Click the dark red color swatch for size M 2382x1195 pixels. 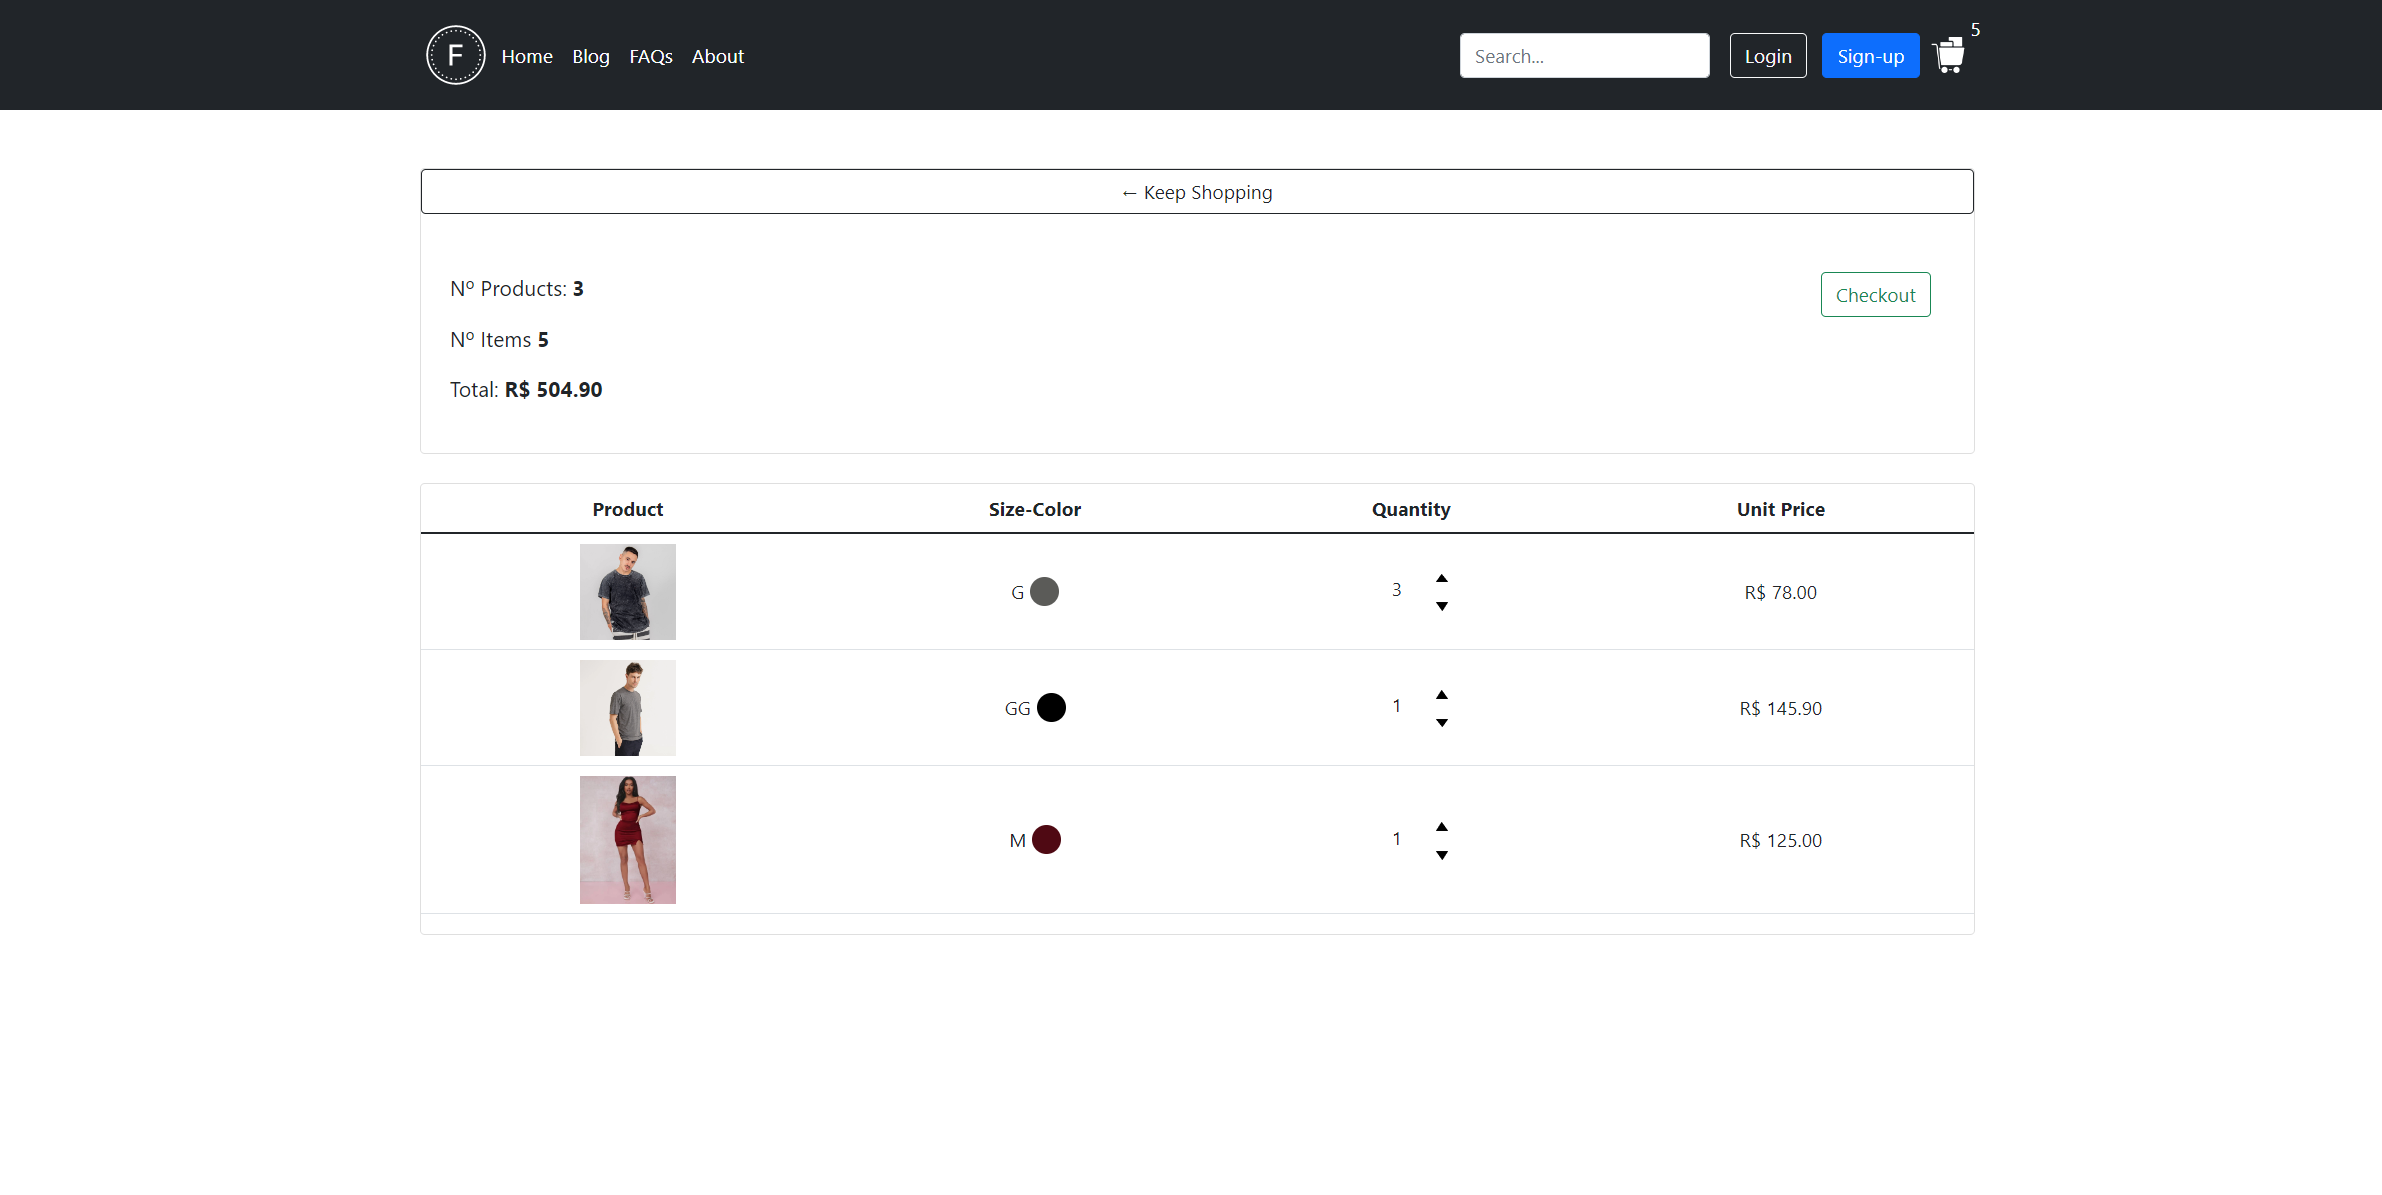pos(1046,840)
